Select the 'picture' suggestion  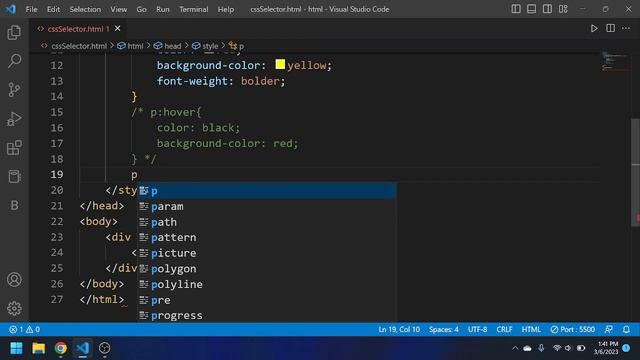click(x=267, y=253)
